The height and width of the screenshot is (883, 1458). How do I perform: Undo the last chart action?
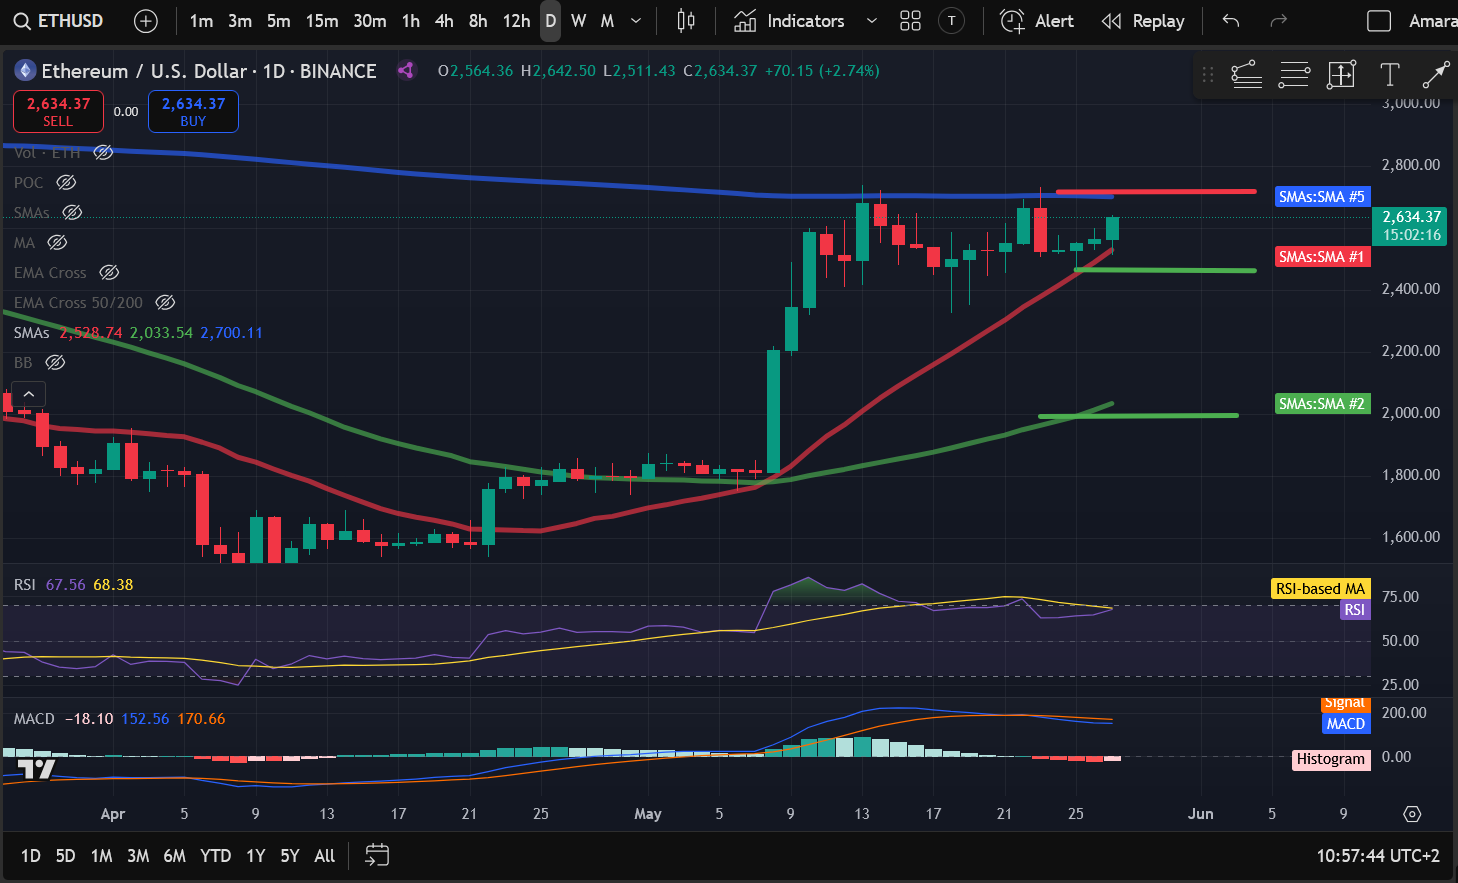(x=1231, y=21)
